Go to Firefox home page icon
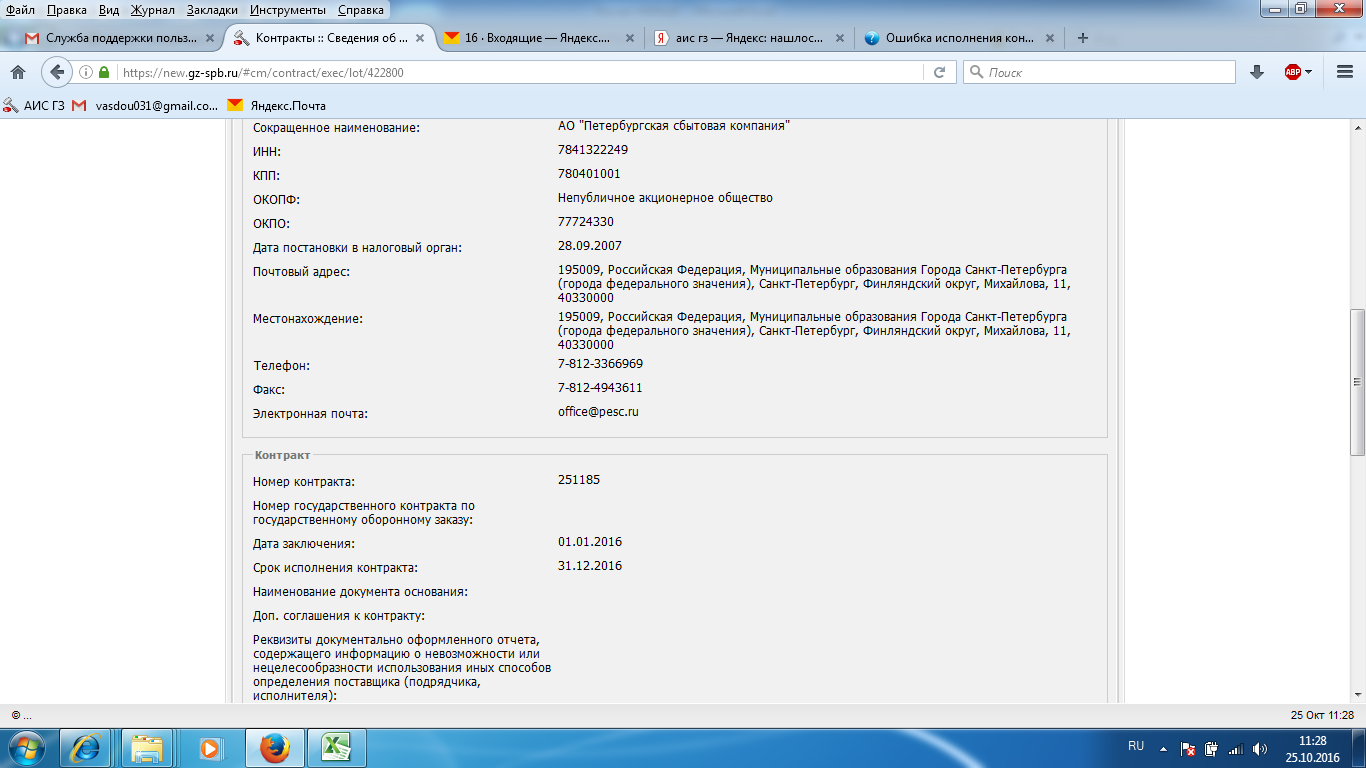Viewport: 1366px width, 768px height. point(17,72)
